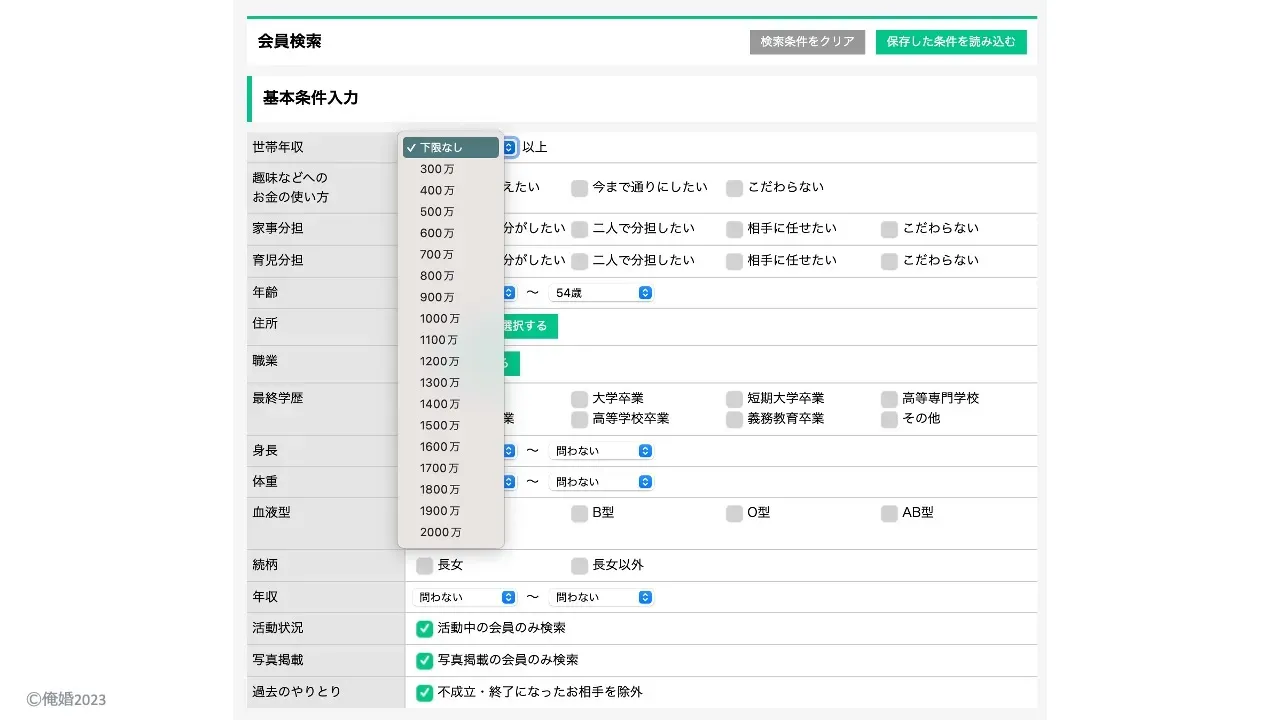The width and height of the screenshot is (1280, 720).
Task: Open 年収 upper limit 問わない dropdown
Action: click(601, 597)
